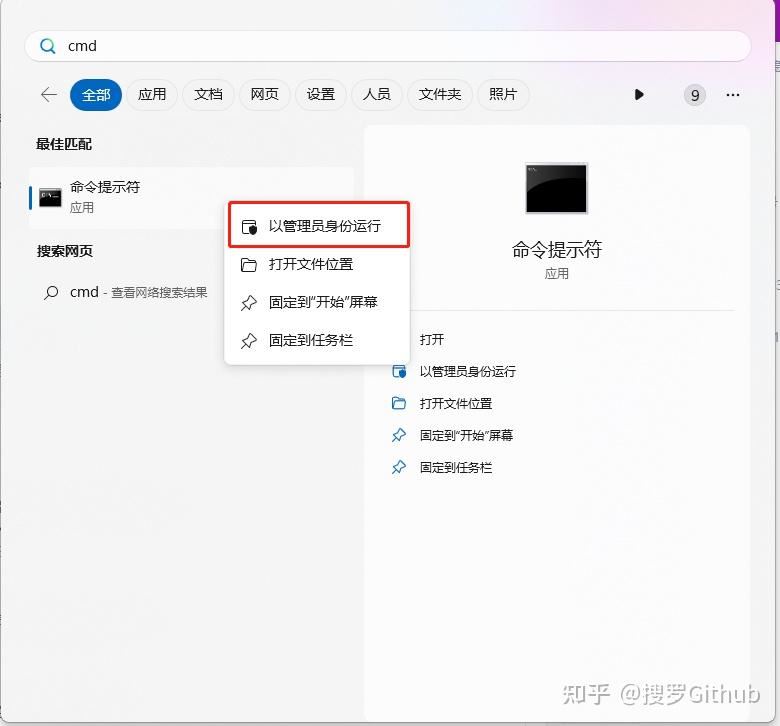Open the three-dots more options menu

(733, 95)
